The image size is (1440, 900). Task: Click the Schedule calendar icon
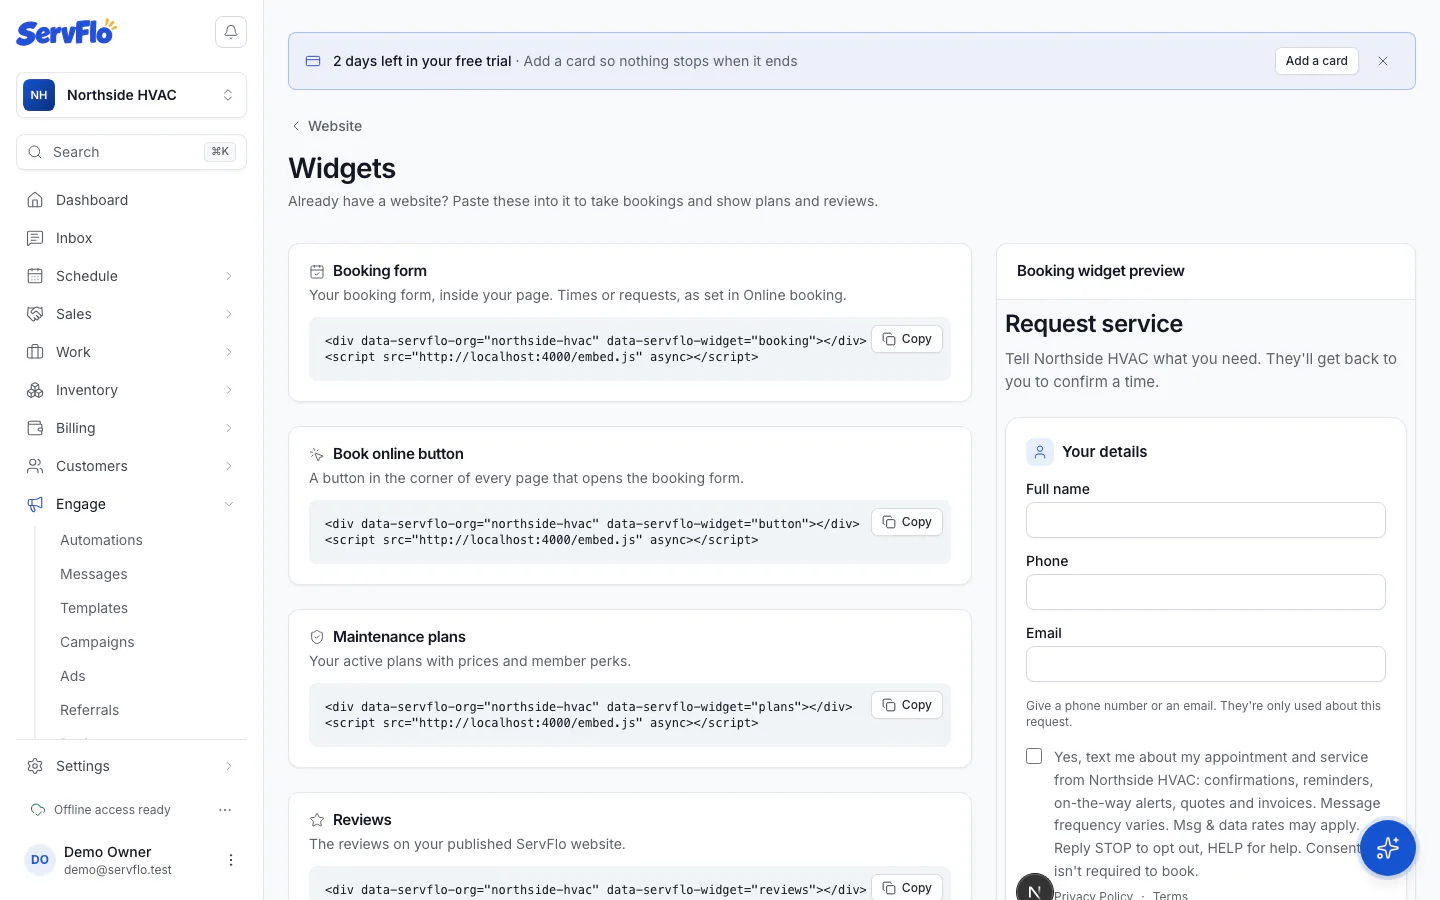pos(35,276)
